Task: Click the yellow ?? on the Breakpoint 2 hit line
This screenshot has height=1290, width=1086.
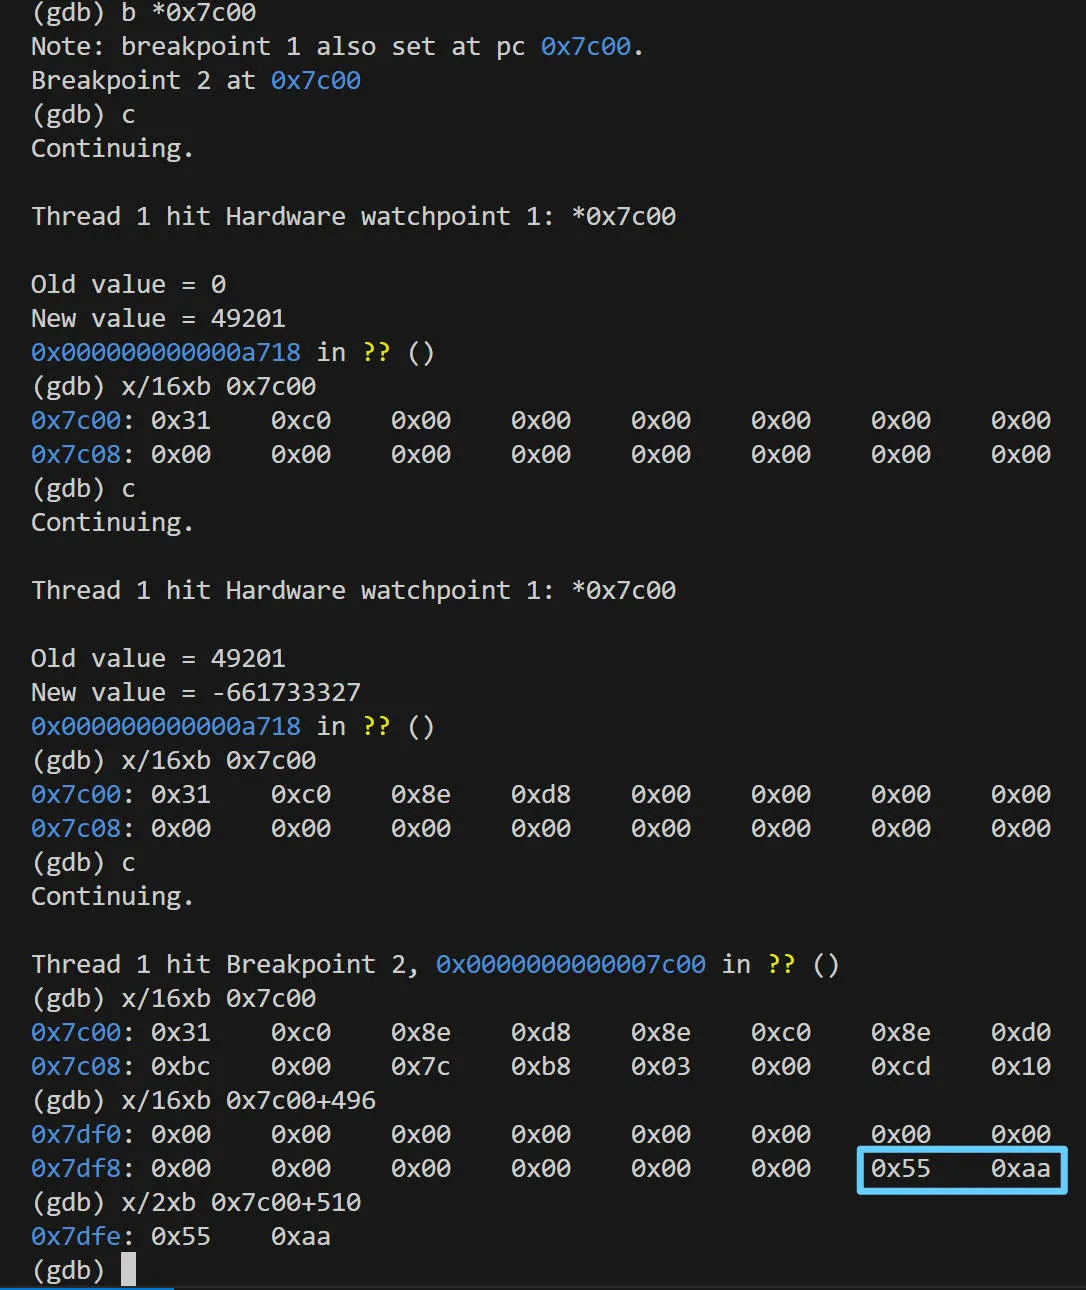Action: coord(781,965)
